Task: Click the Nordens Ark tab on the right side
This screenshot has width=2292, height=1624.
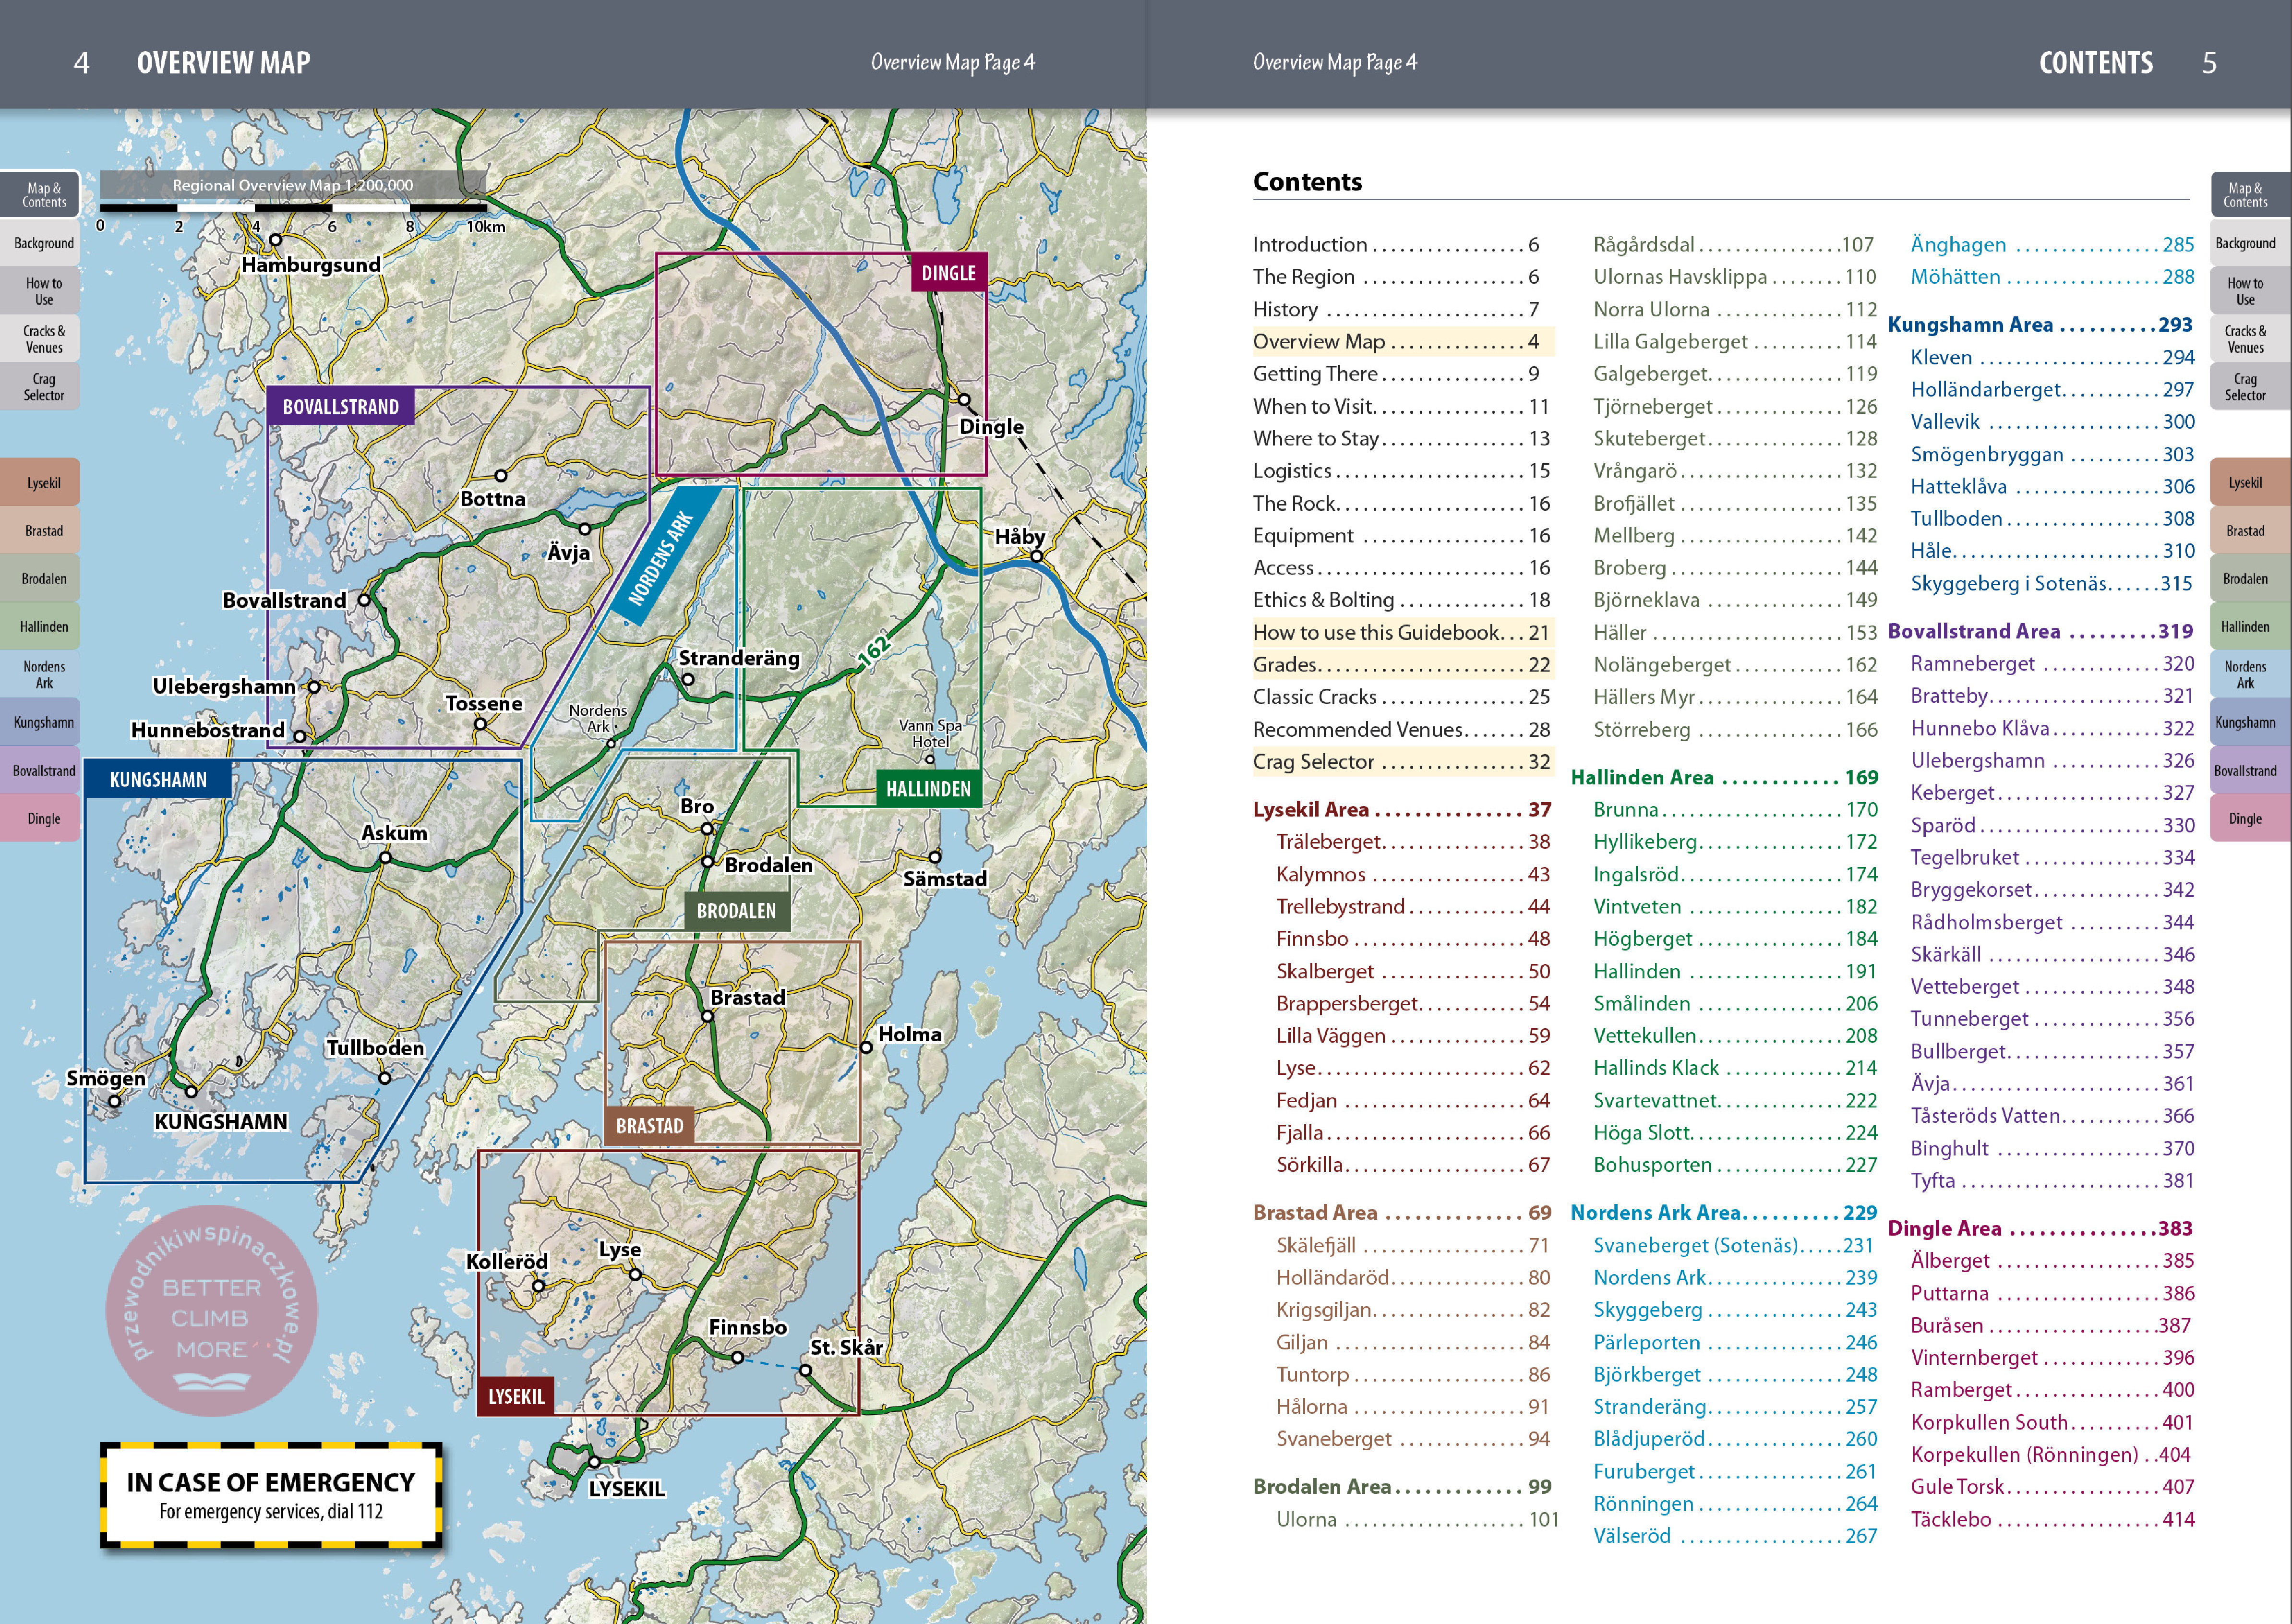Action: 2245,675
